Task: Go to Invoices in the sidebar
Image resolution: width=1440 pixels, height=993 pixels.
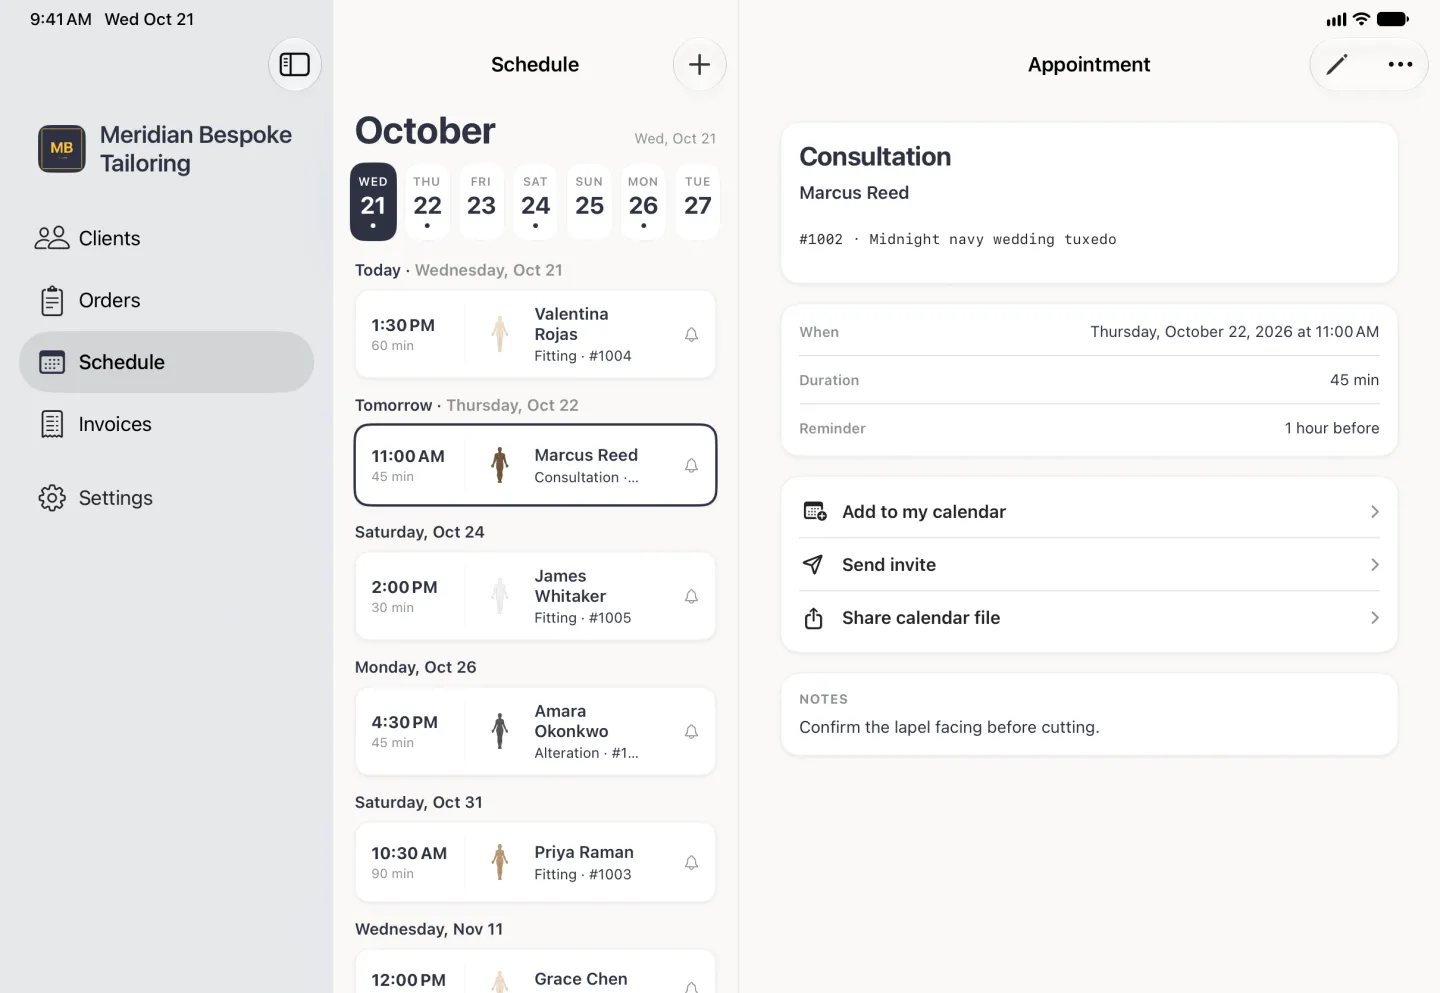Action: click(x=166, y=424)
